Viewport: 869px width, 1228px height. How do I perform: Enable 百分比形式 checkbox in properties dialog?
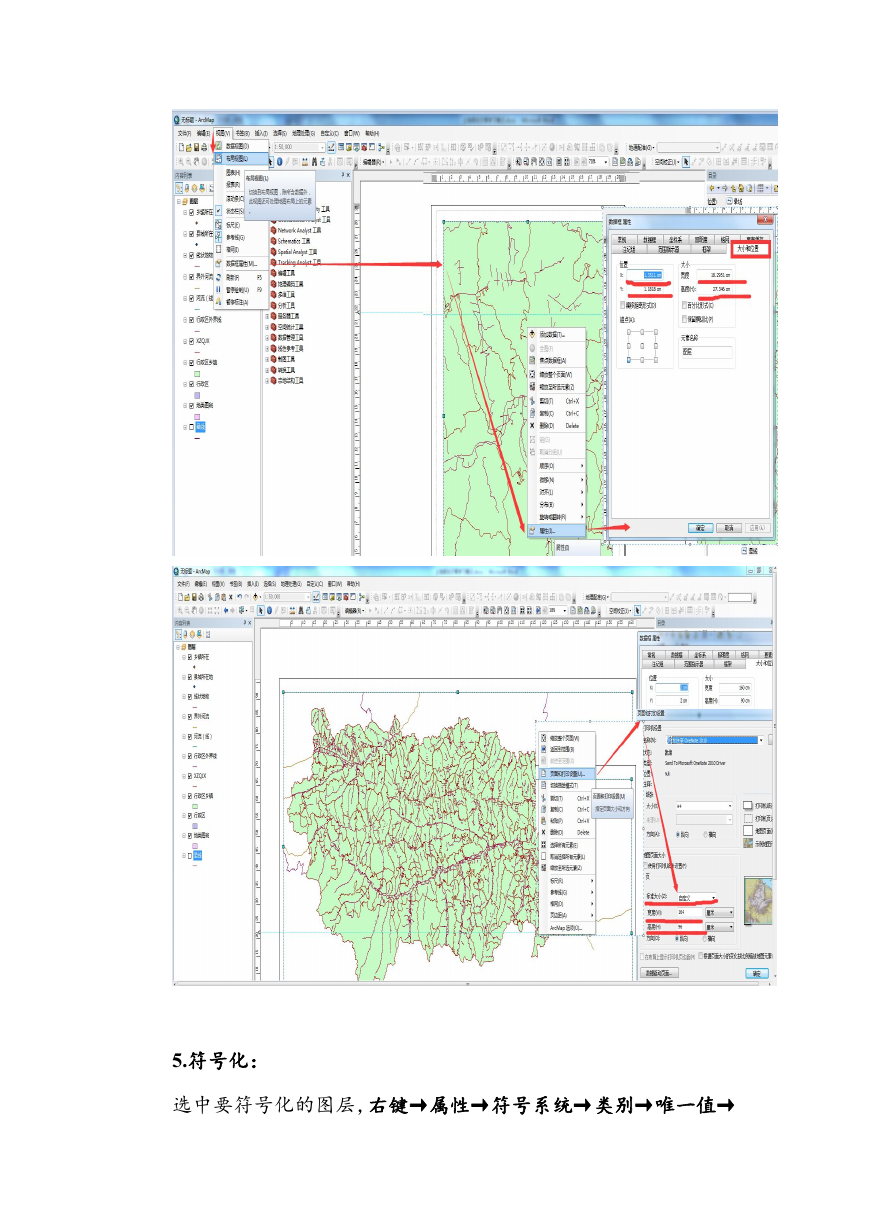click(x=684, y=305)
